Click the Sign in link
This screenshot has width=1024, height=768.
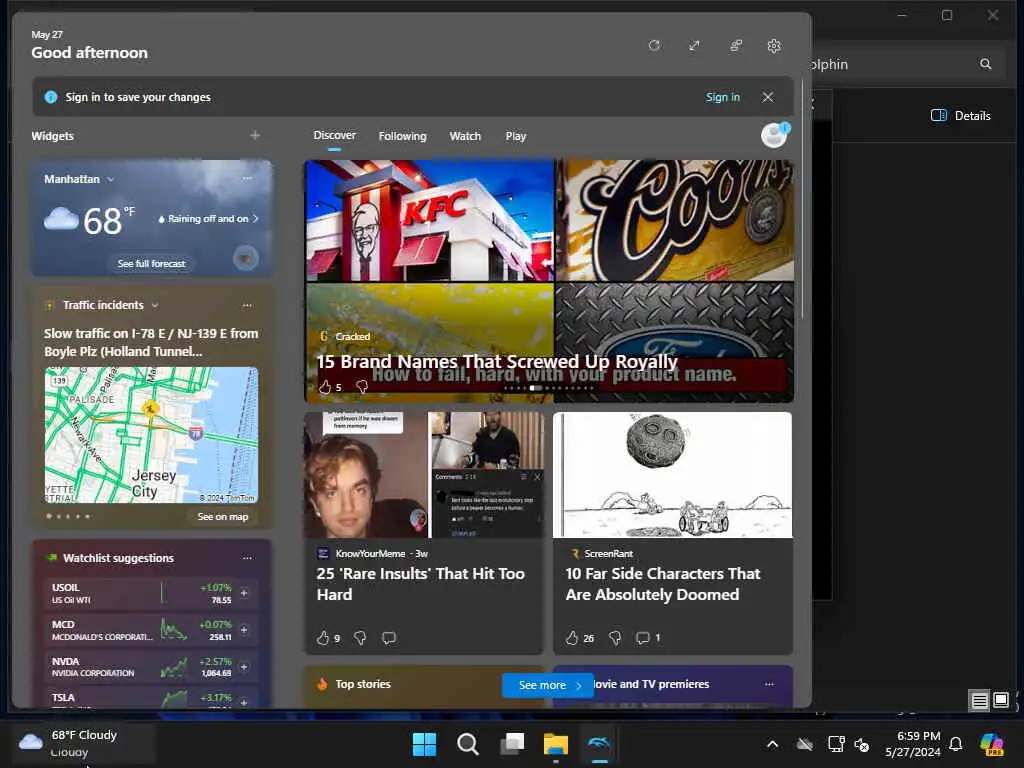click(722, 97)
